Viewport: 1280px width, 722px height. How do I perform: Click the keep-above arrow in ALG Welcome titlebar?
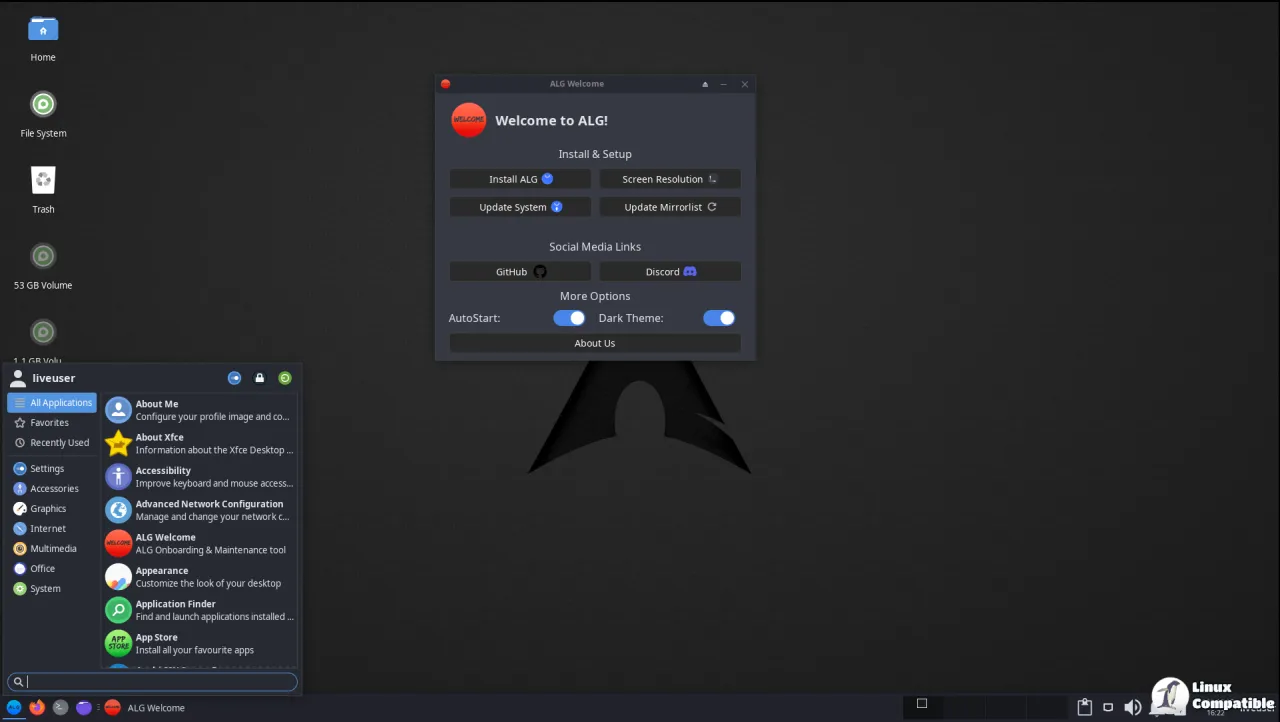[x=705, y=84]
